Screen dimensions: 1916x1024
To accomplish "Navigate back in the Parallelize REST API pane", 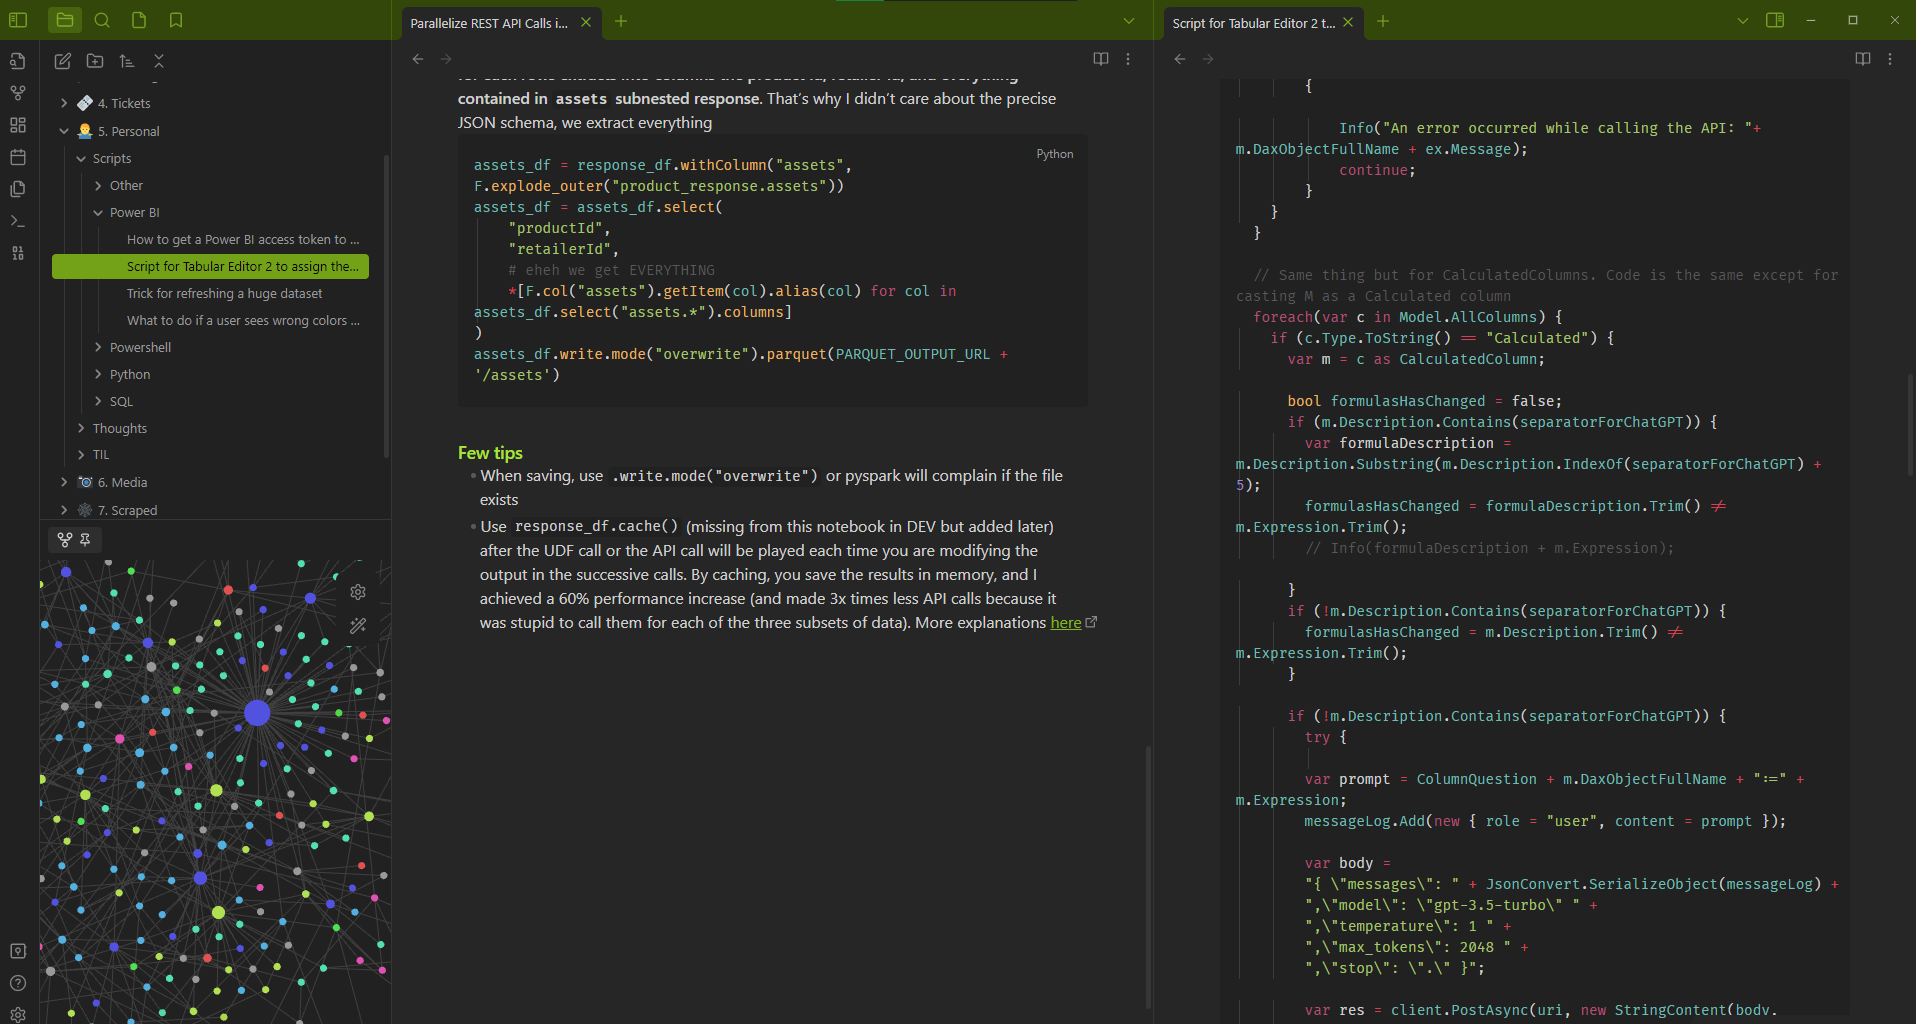I will click(418, 59).
